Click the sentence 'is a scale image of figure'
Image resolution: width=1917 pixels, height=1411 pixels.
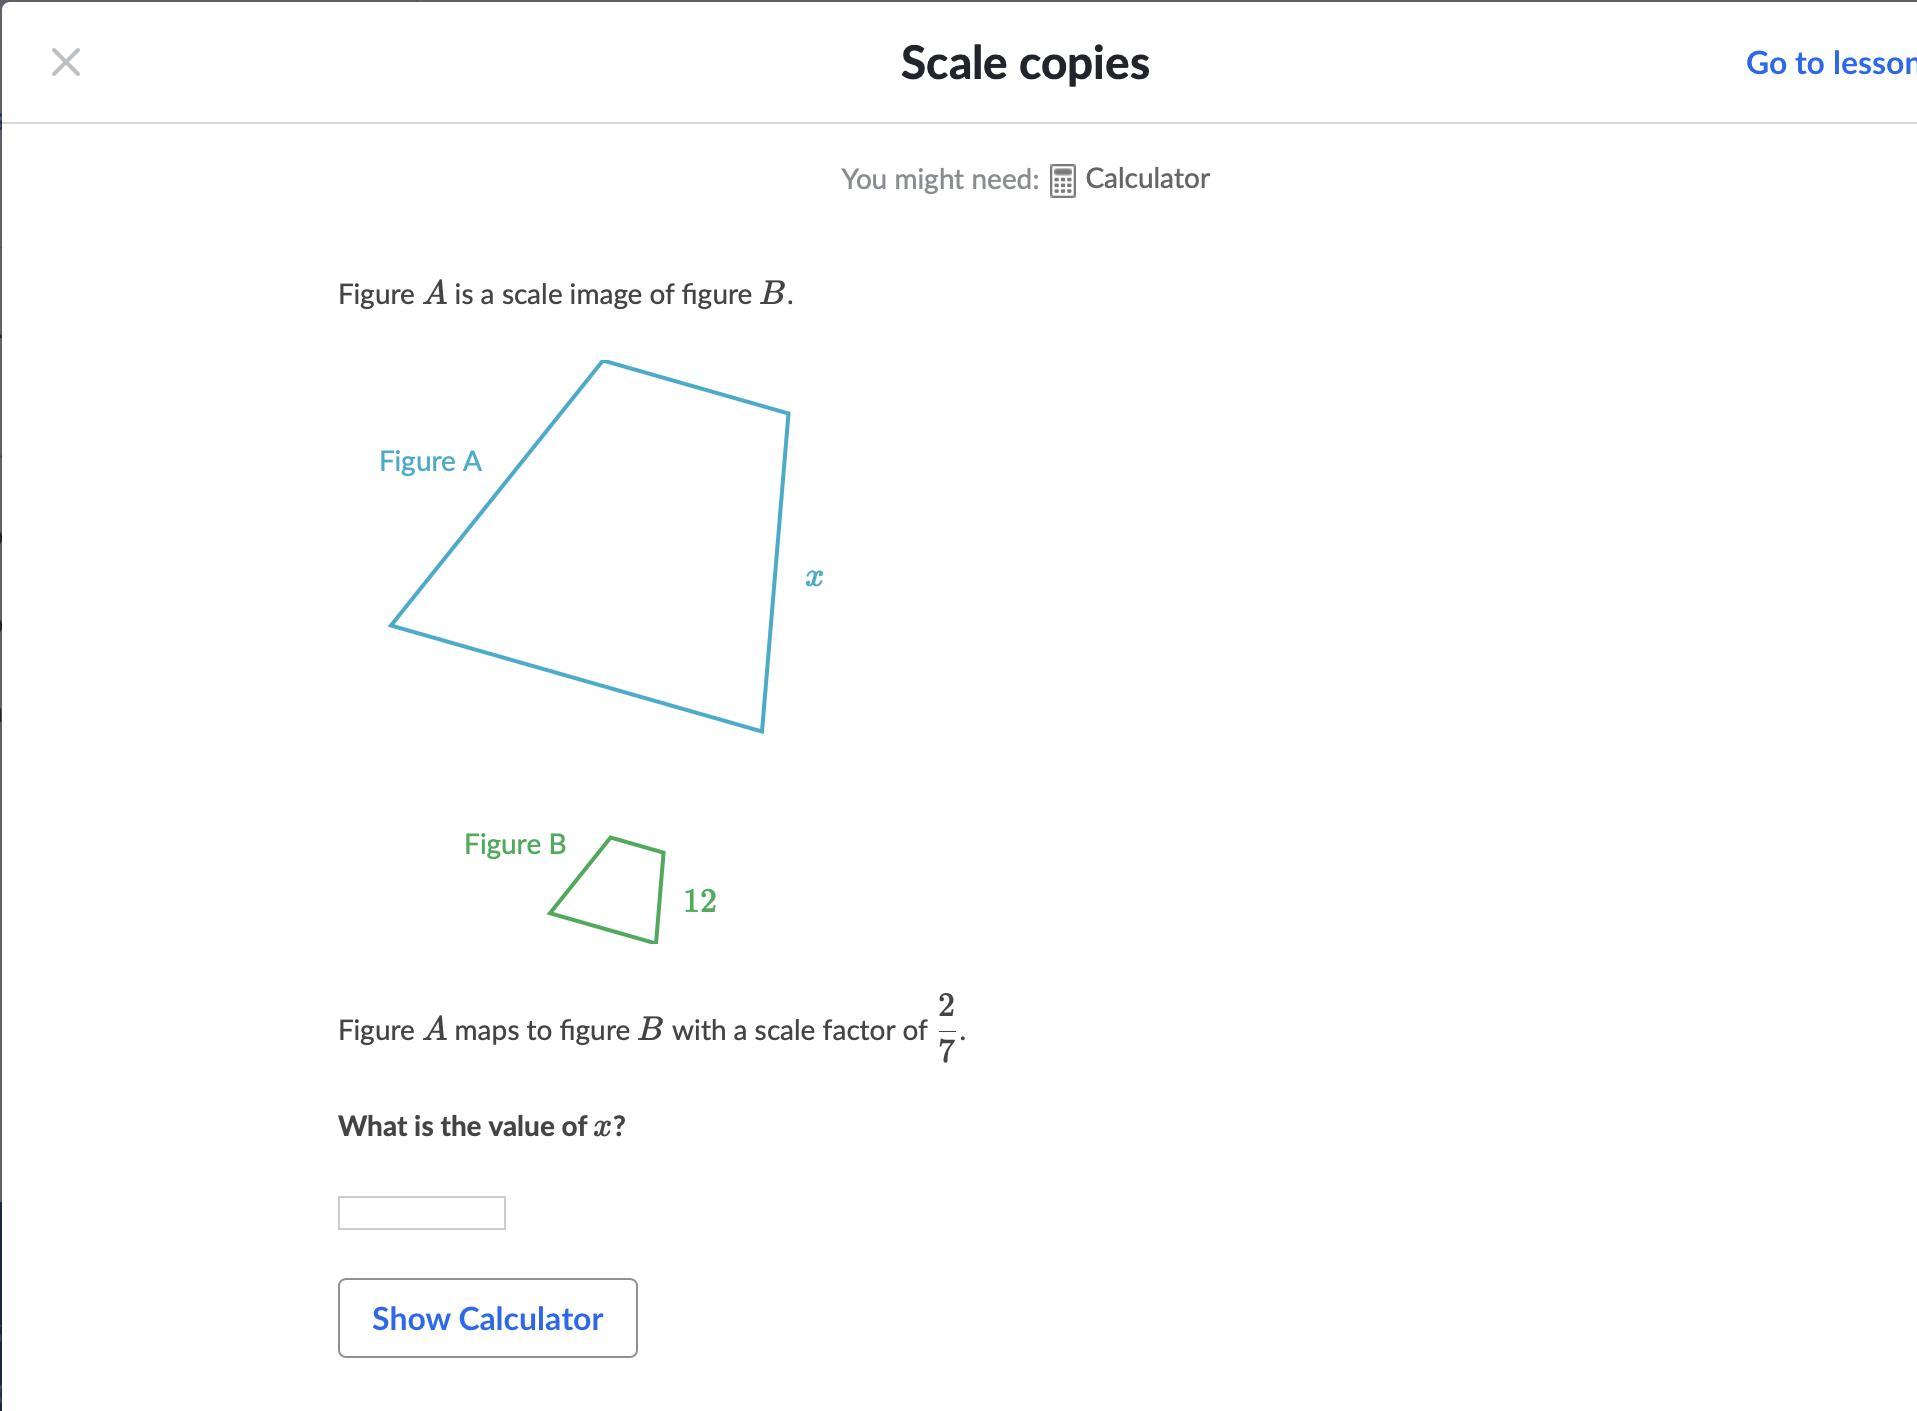(602, 294)
